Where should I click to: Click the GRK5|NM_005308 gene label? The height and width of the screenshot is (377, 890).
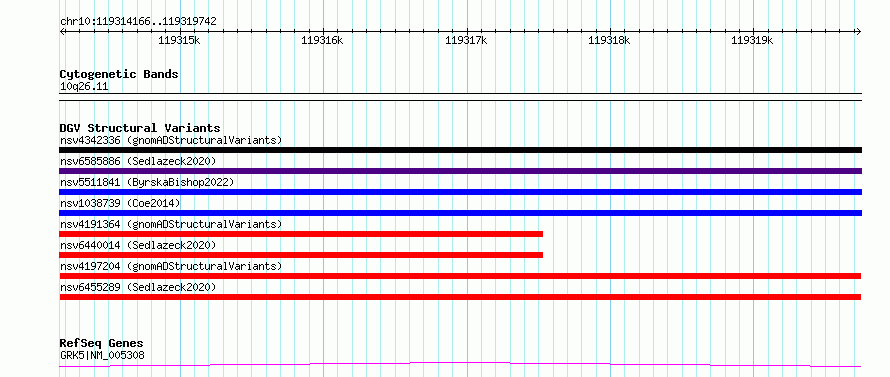tap(102, 356)
